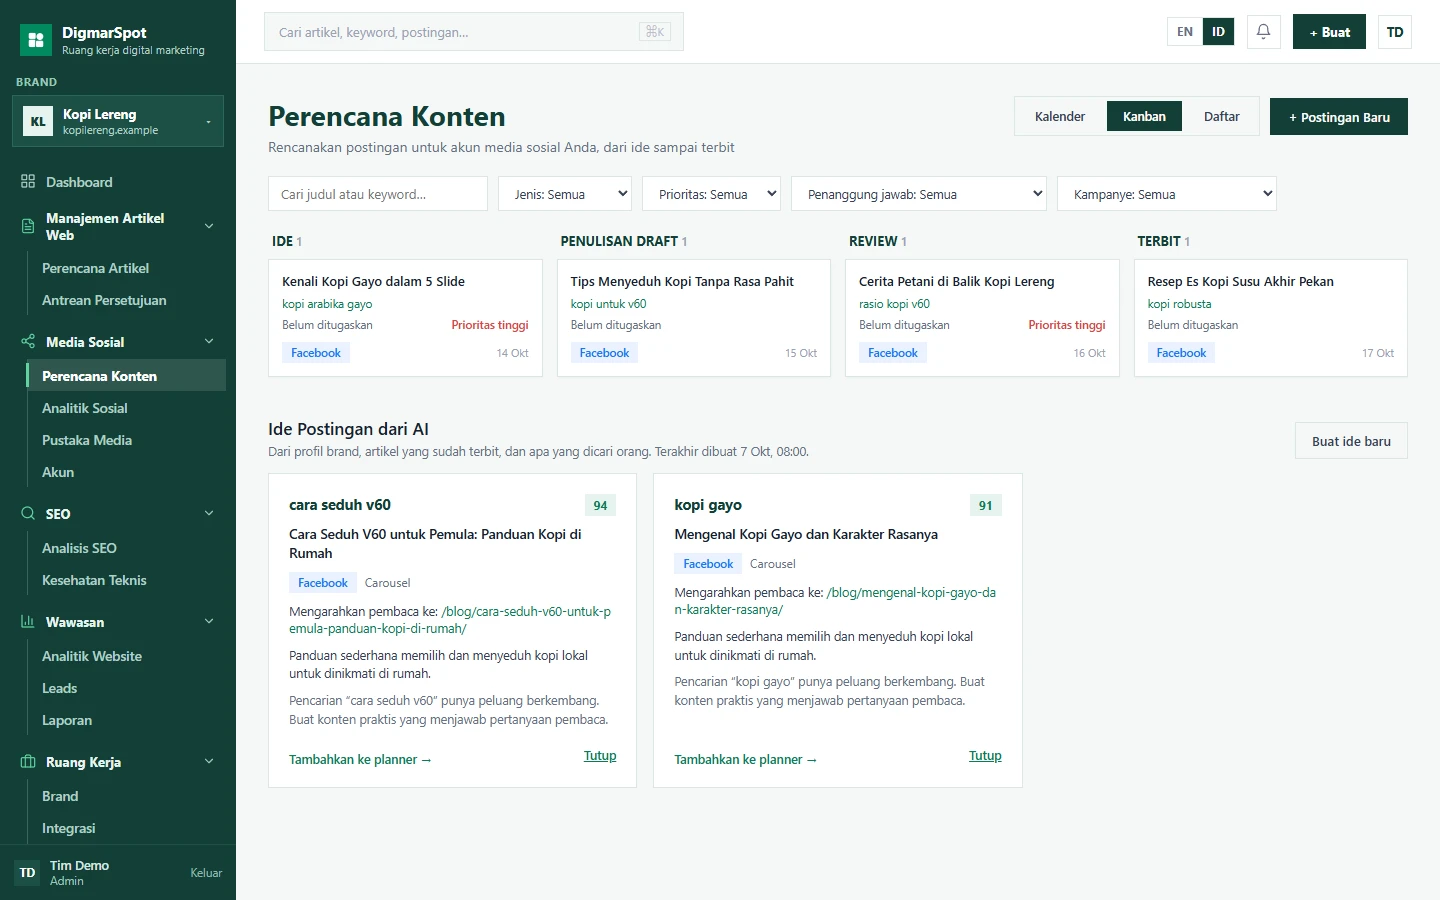Focus the top article search field
This screenshot has height=900, width=1440.
point(474,32)
